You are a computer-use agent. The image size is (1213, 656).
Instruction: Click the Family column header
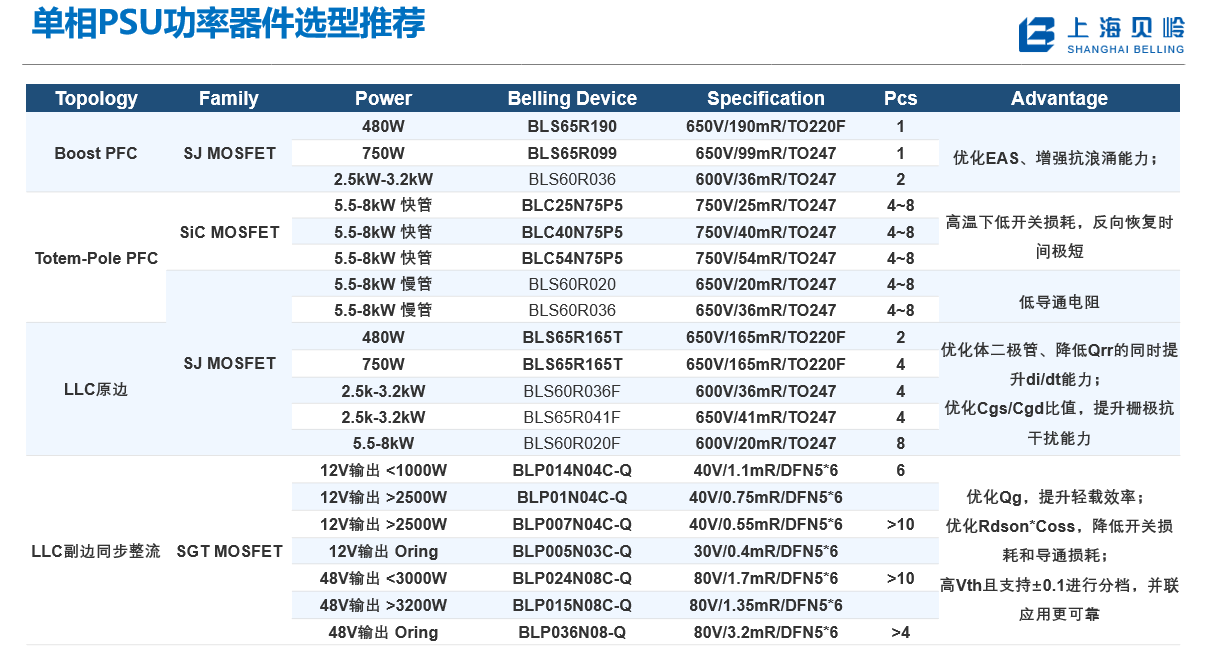tap(229, 98)
